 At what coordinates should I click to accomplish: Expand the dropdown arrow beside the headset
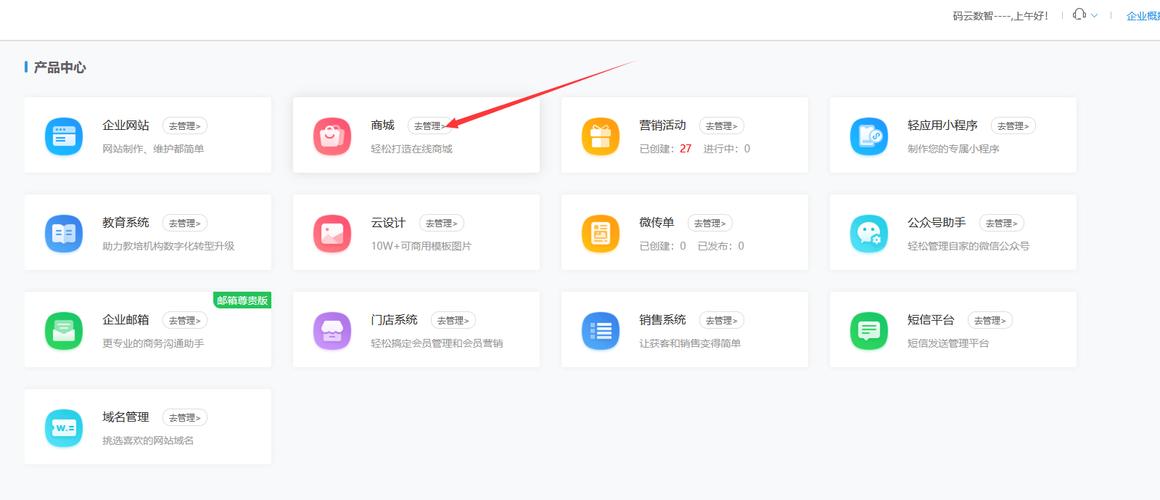[x=1094, y=16]
